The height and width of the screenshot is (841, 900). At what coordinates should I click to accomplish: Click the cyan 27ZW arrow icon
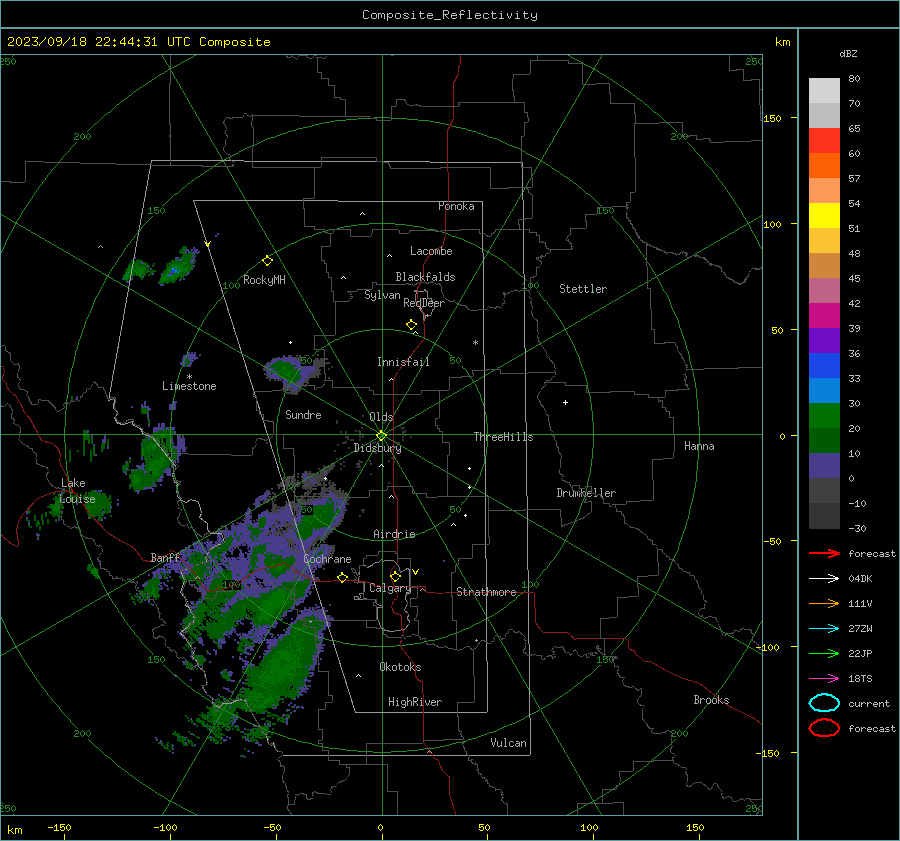pyautogui.click(x=824, y=629)
